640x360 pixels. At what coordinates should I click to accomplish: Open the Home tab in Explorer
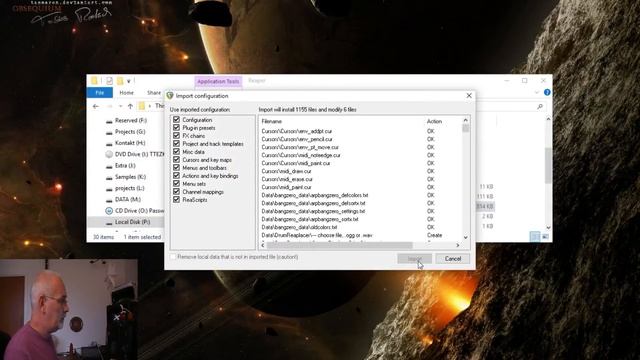[x=127, y=93]
